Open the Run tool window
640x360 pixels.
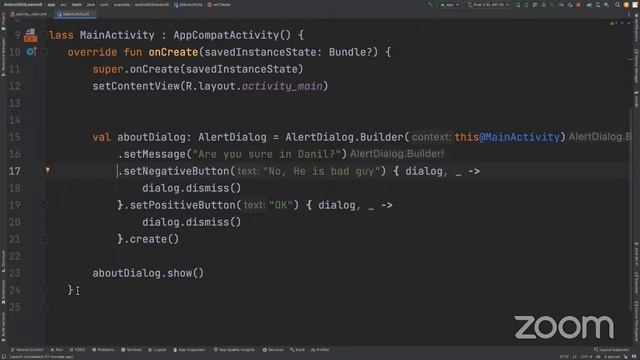tap(57, 350)
